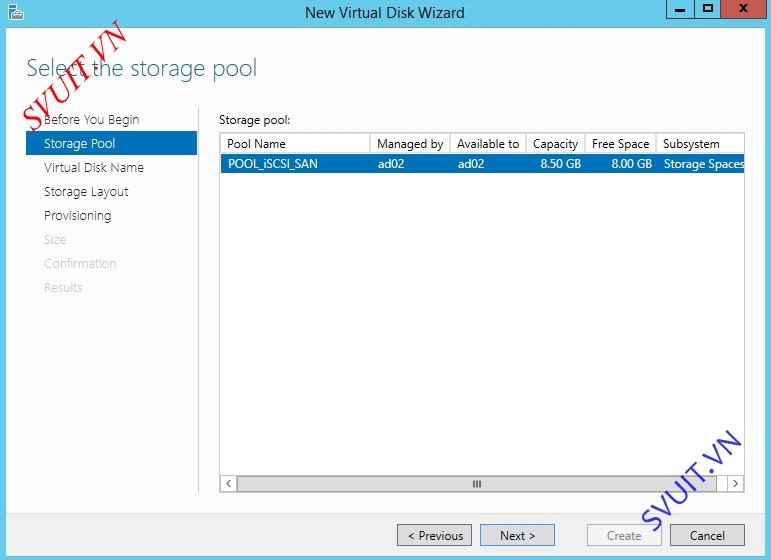771x560 pixels.
Task: Cancel the New Virtual Disk Wizard
Action: [707, 535]
